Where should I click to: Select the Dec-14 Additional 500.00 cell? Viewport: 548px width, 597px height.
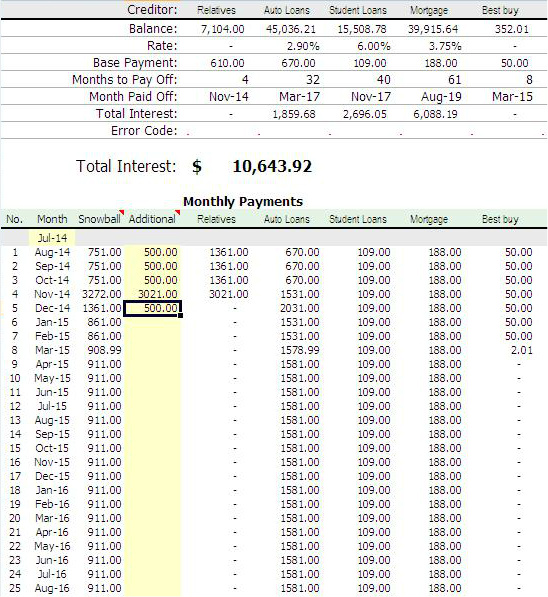coord(152,308)
